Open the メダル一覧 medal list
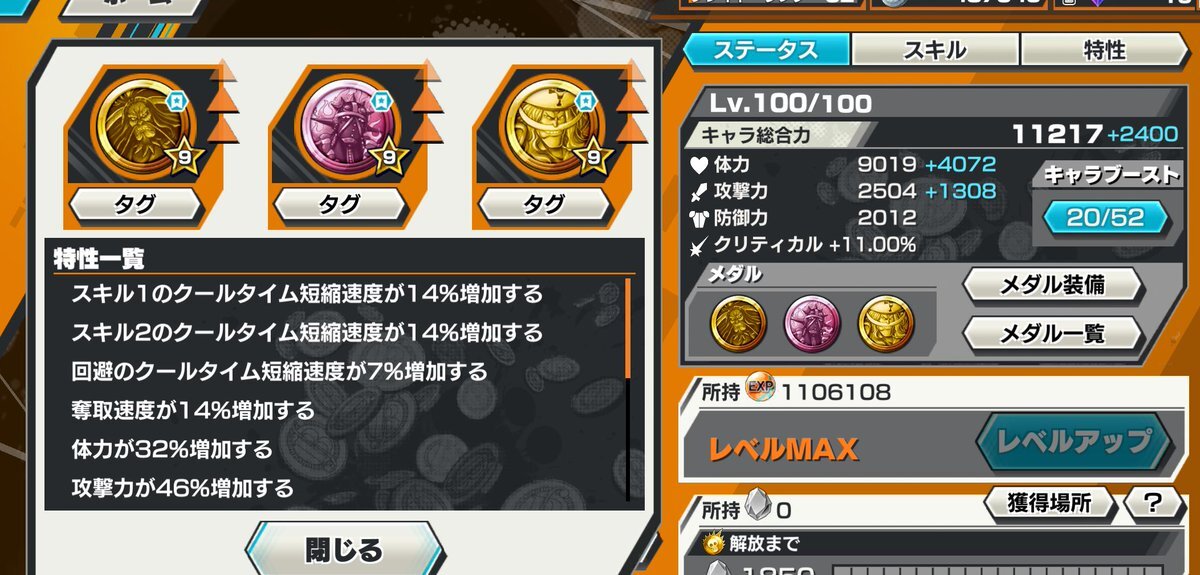1200x575 pixels. 1053,332
